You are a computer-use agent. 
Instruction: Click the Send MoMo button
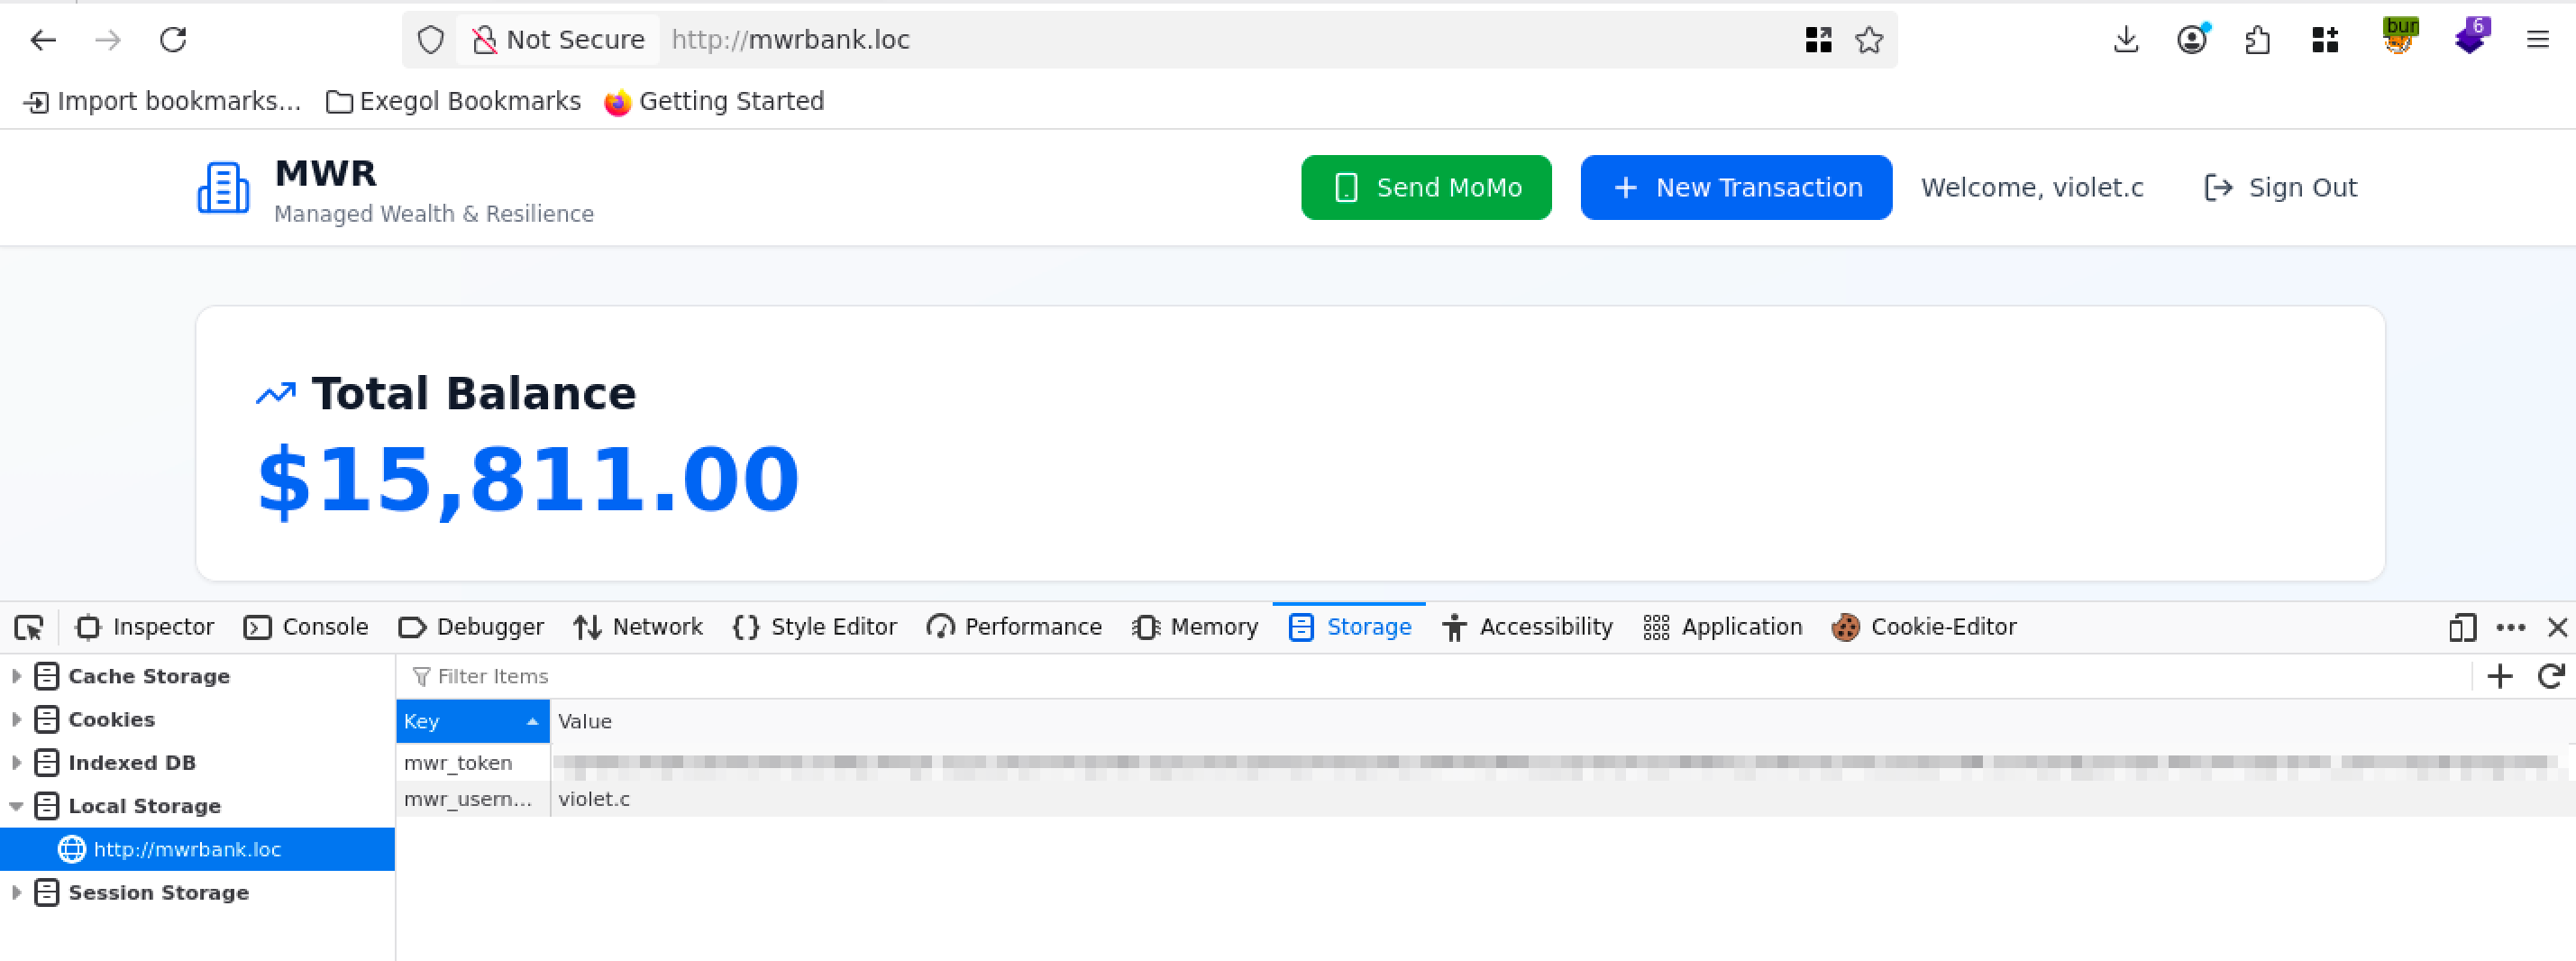coord(1425,187)
